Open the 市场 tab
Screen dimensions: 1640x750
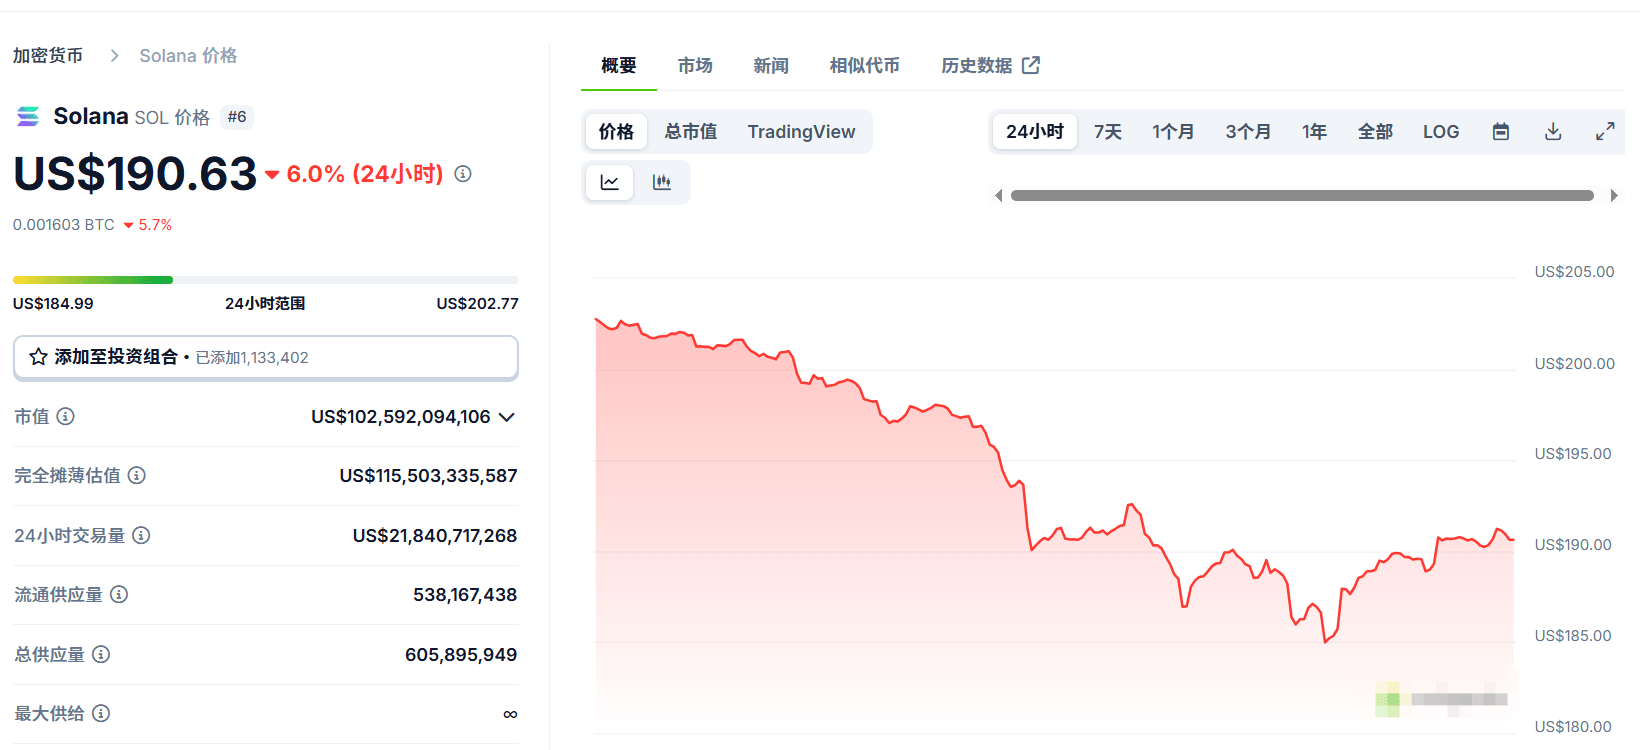point(695,66)
